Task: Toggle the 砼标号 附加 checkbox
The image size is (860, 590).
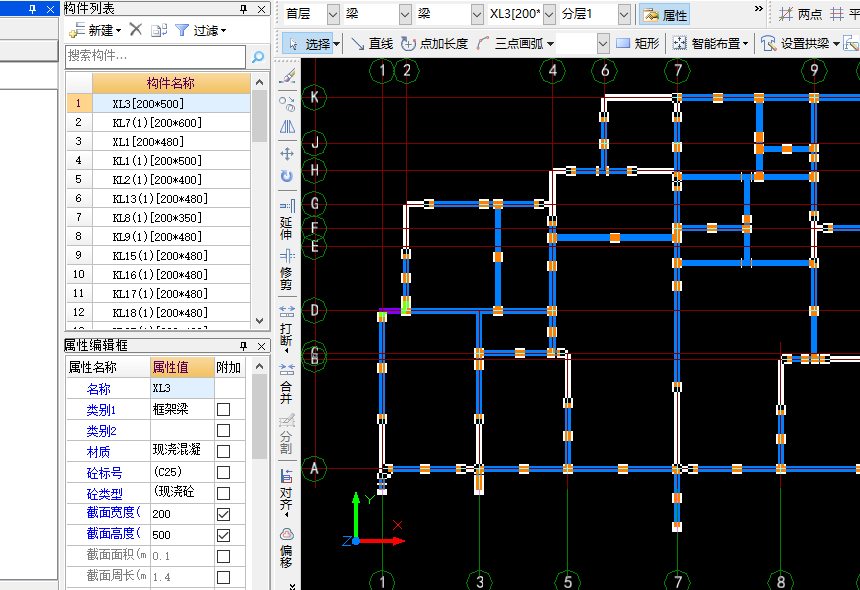Action: click(223, 472)
